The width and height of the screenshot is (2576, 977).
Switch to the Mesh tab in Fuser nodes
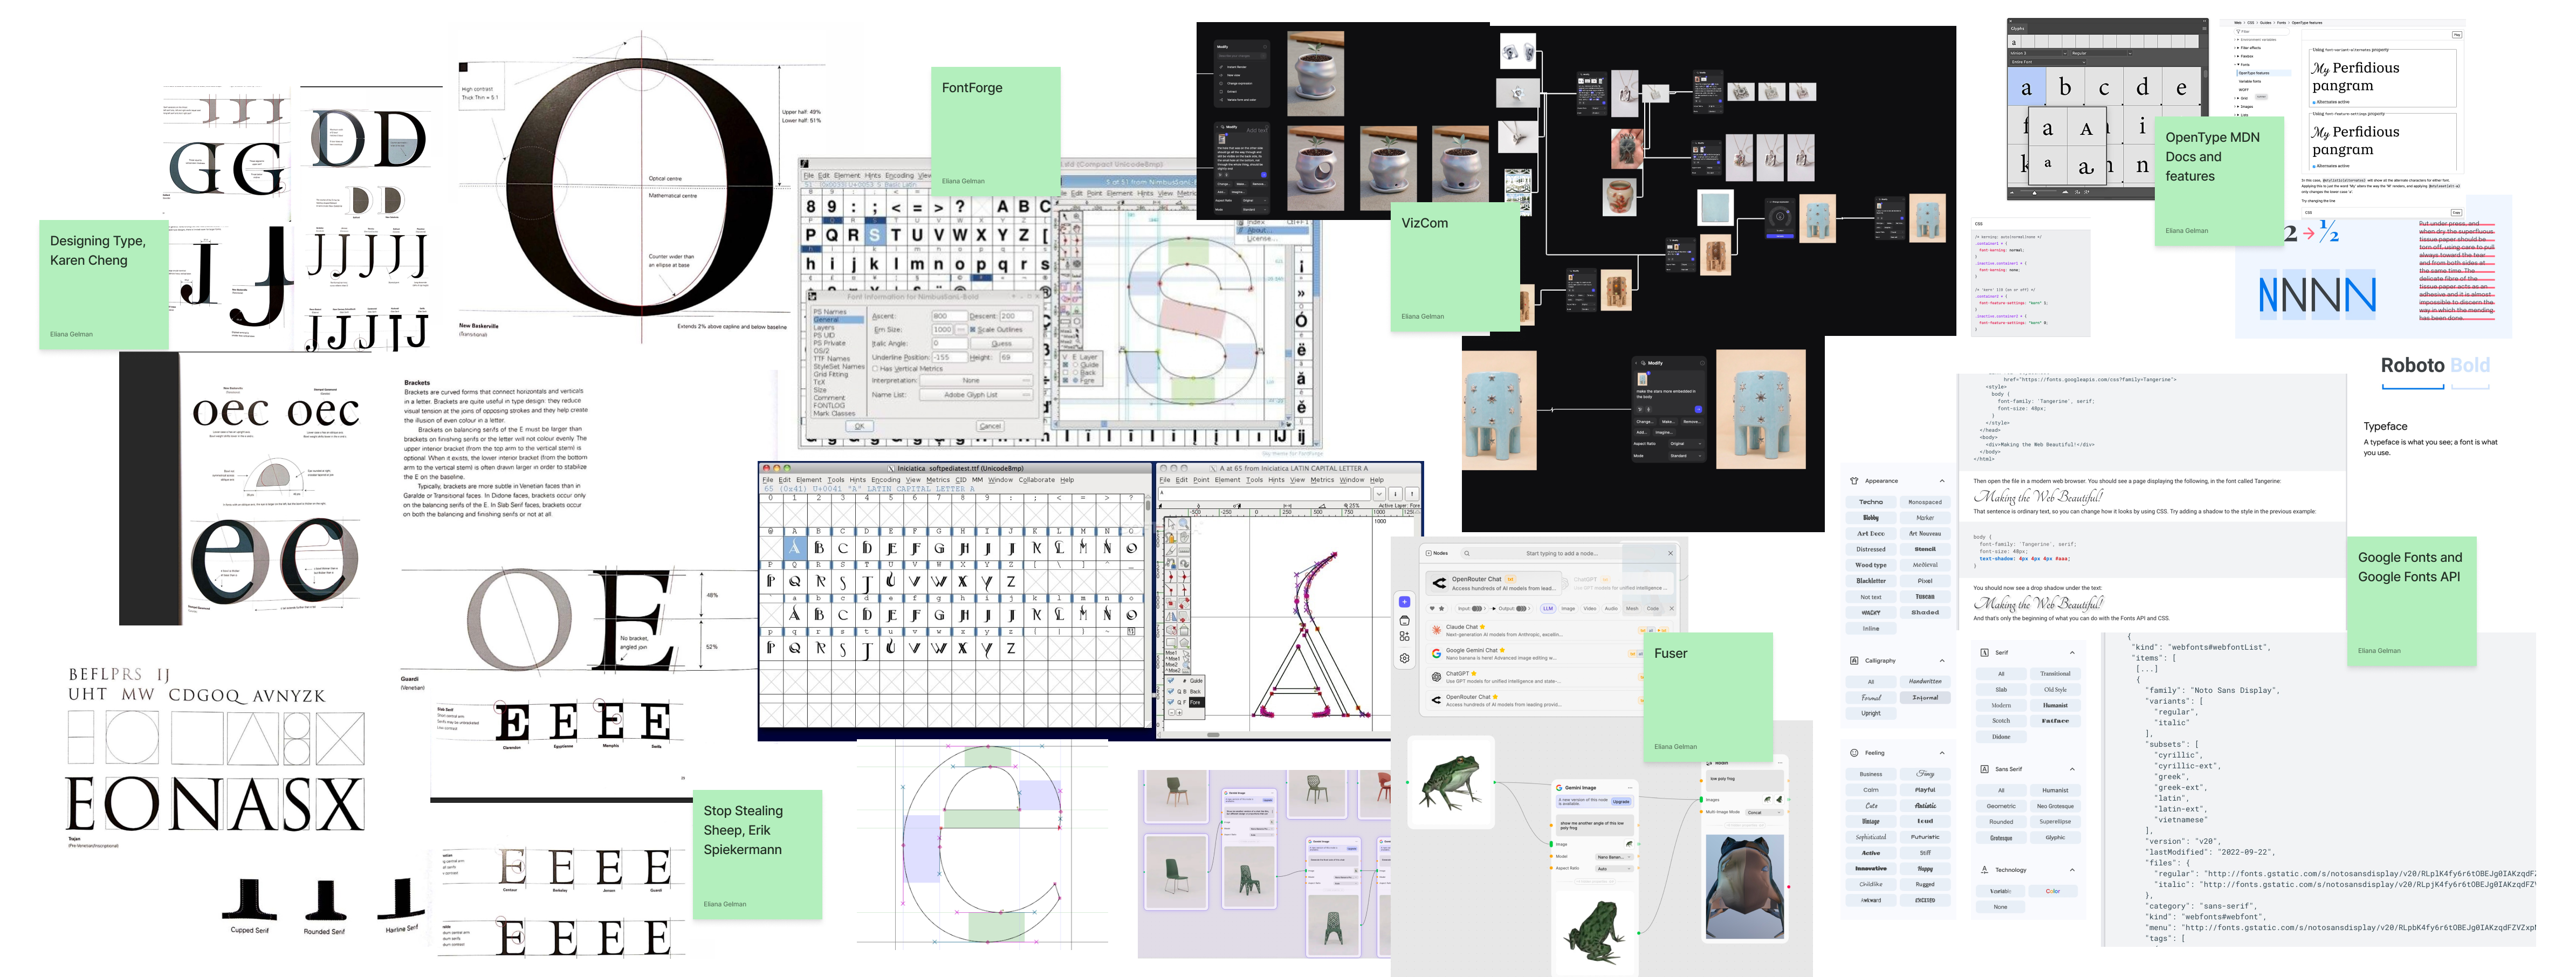point(1632,609)
